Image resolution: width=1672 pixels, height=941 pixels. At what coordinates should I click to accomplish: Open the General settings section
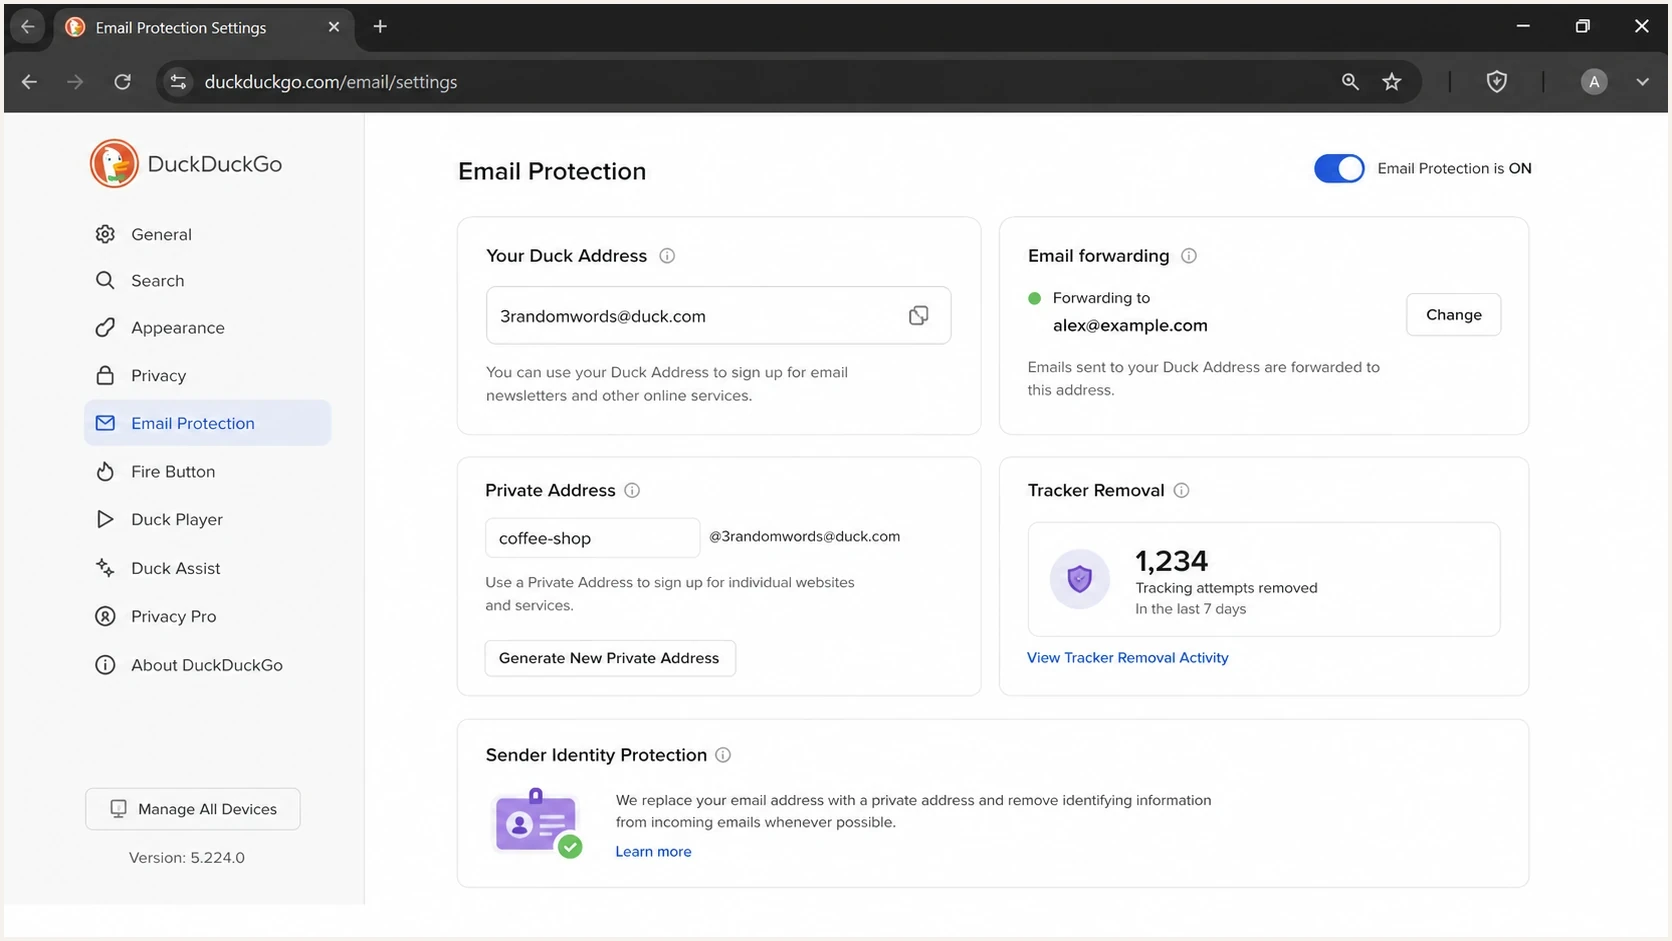pos(208,234)
